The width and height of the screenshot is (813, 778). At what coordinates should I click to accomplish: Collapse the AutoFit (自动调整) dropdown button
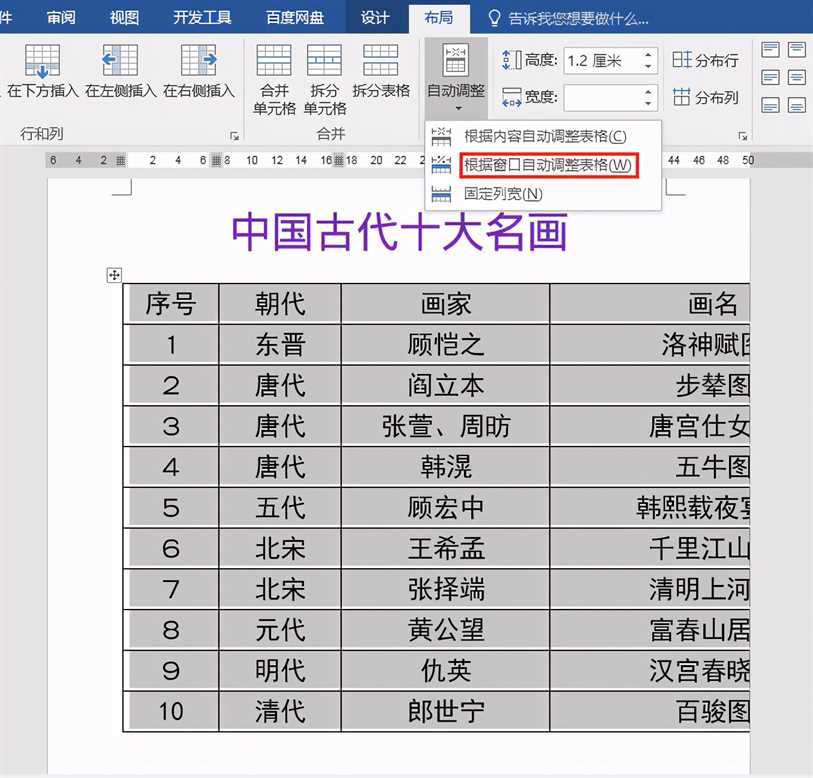pos(456,78)
